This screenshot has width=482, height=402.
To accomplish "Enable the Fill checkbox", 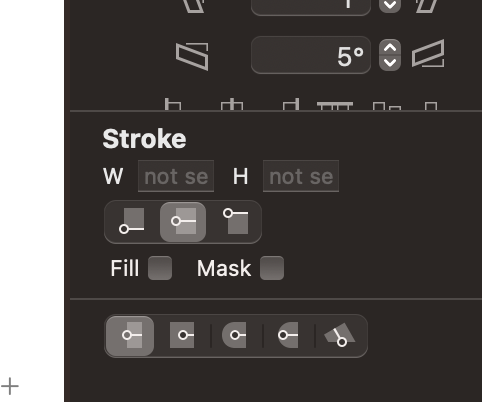I will [x=160, y=268].
